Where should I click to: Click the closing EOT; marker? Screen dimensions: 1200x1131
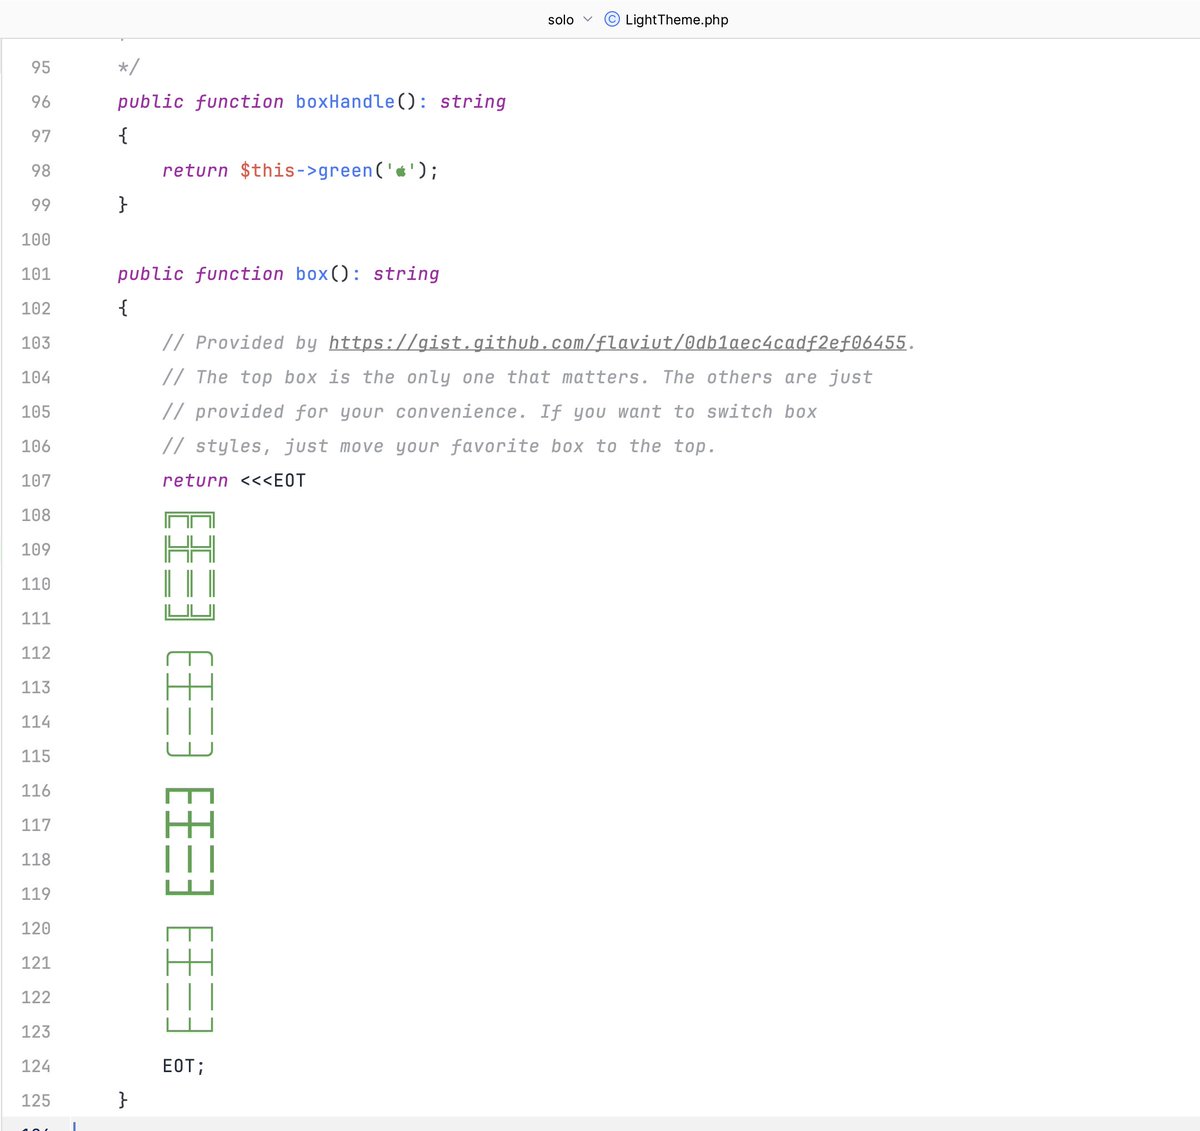[184, 1066]
